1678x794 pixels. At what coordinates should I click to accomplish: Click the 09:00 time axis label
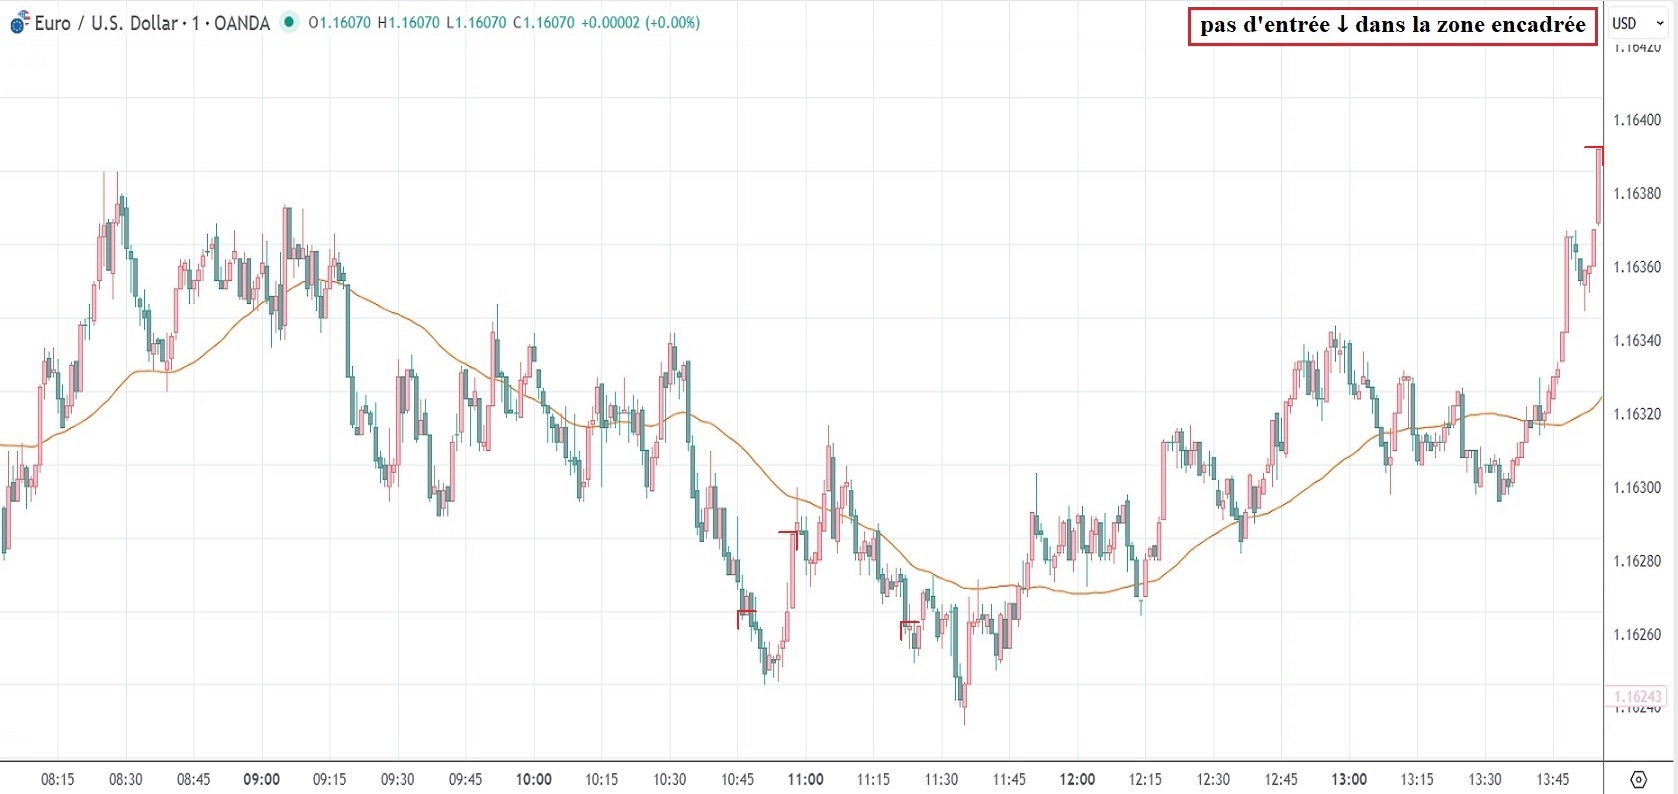[262, 780]
